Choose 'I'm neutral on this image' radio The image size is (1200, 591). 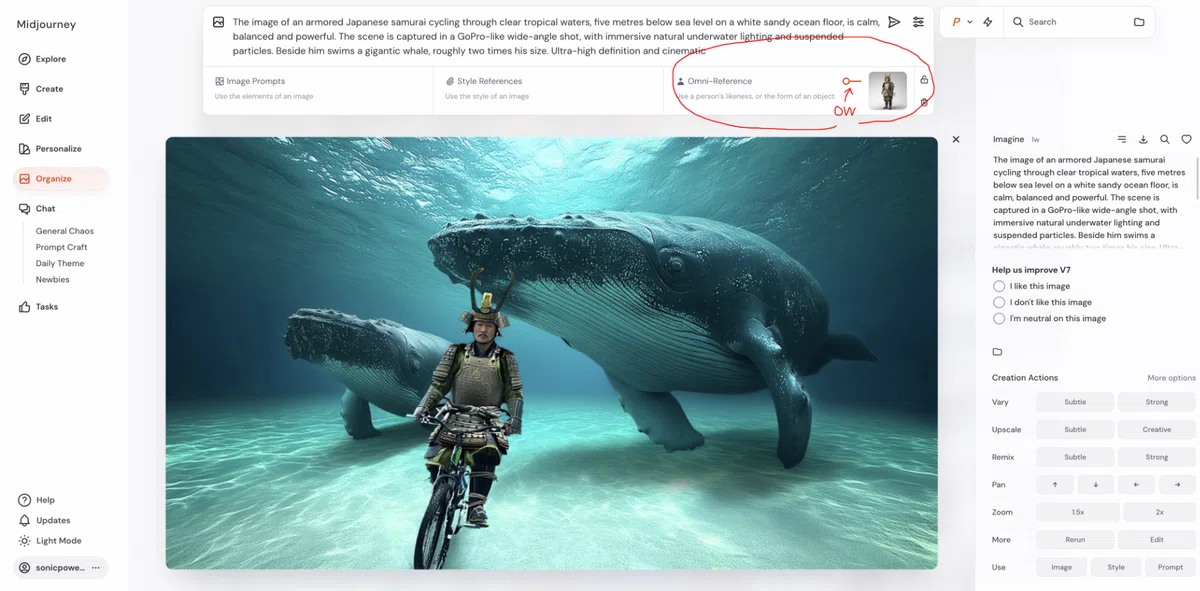click(999, 318)
